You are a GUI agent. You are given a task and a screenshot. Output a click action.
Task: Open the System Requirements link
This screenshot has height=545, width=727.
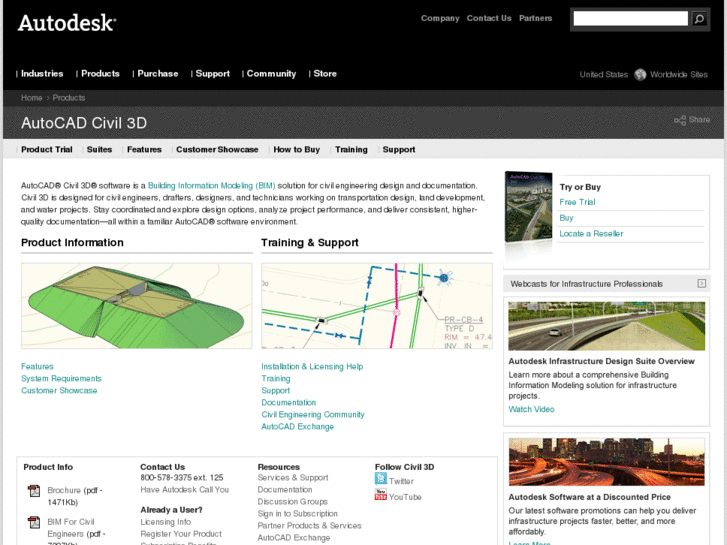pyautogui.click(x=61, y=378)
